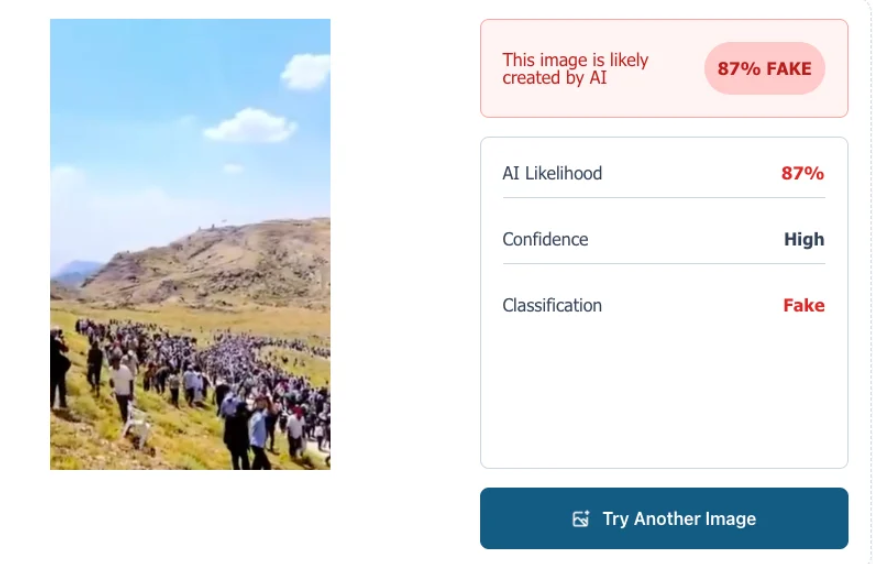The image size is (873, 564).
Task: Click the Confidence row label
Action: 545,239
